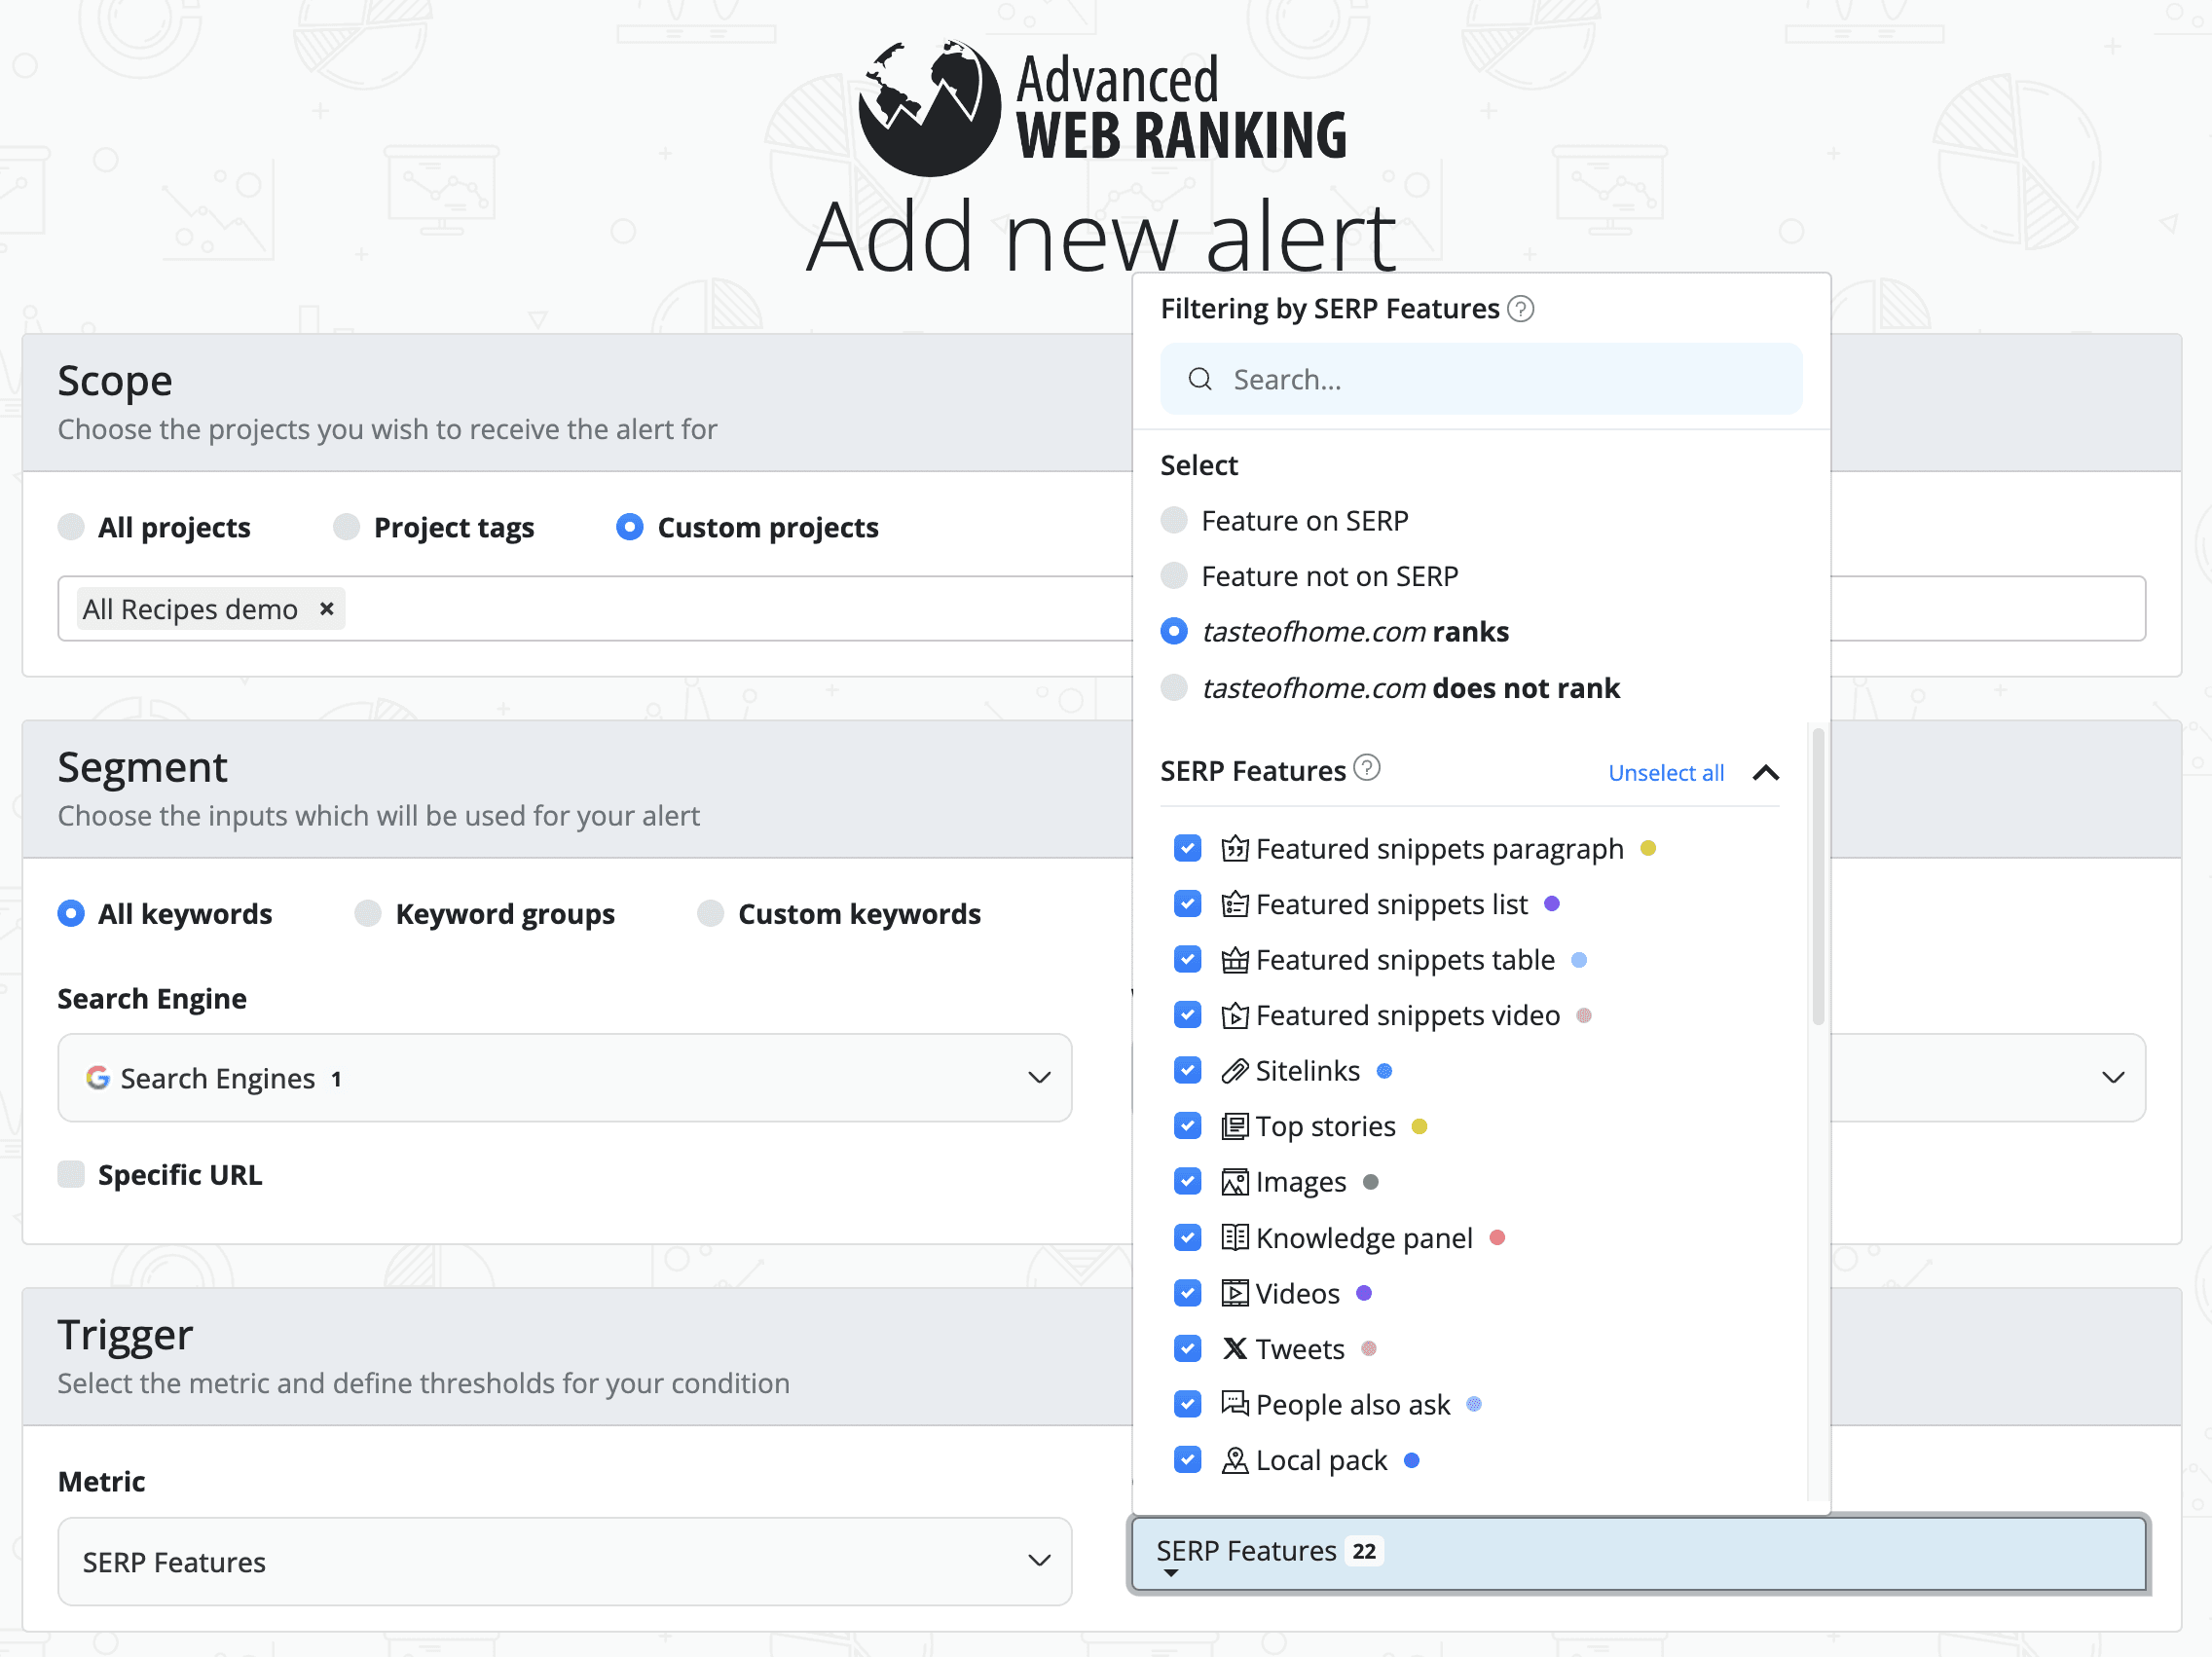Open the dropdown chevron right of the filter panel
Viewport: 2212px width, 1657px height.
click(x=2113, y=1078)
